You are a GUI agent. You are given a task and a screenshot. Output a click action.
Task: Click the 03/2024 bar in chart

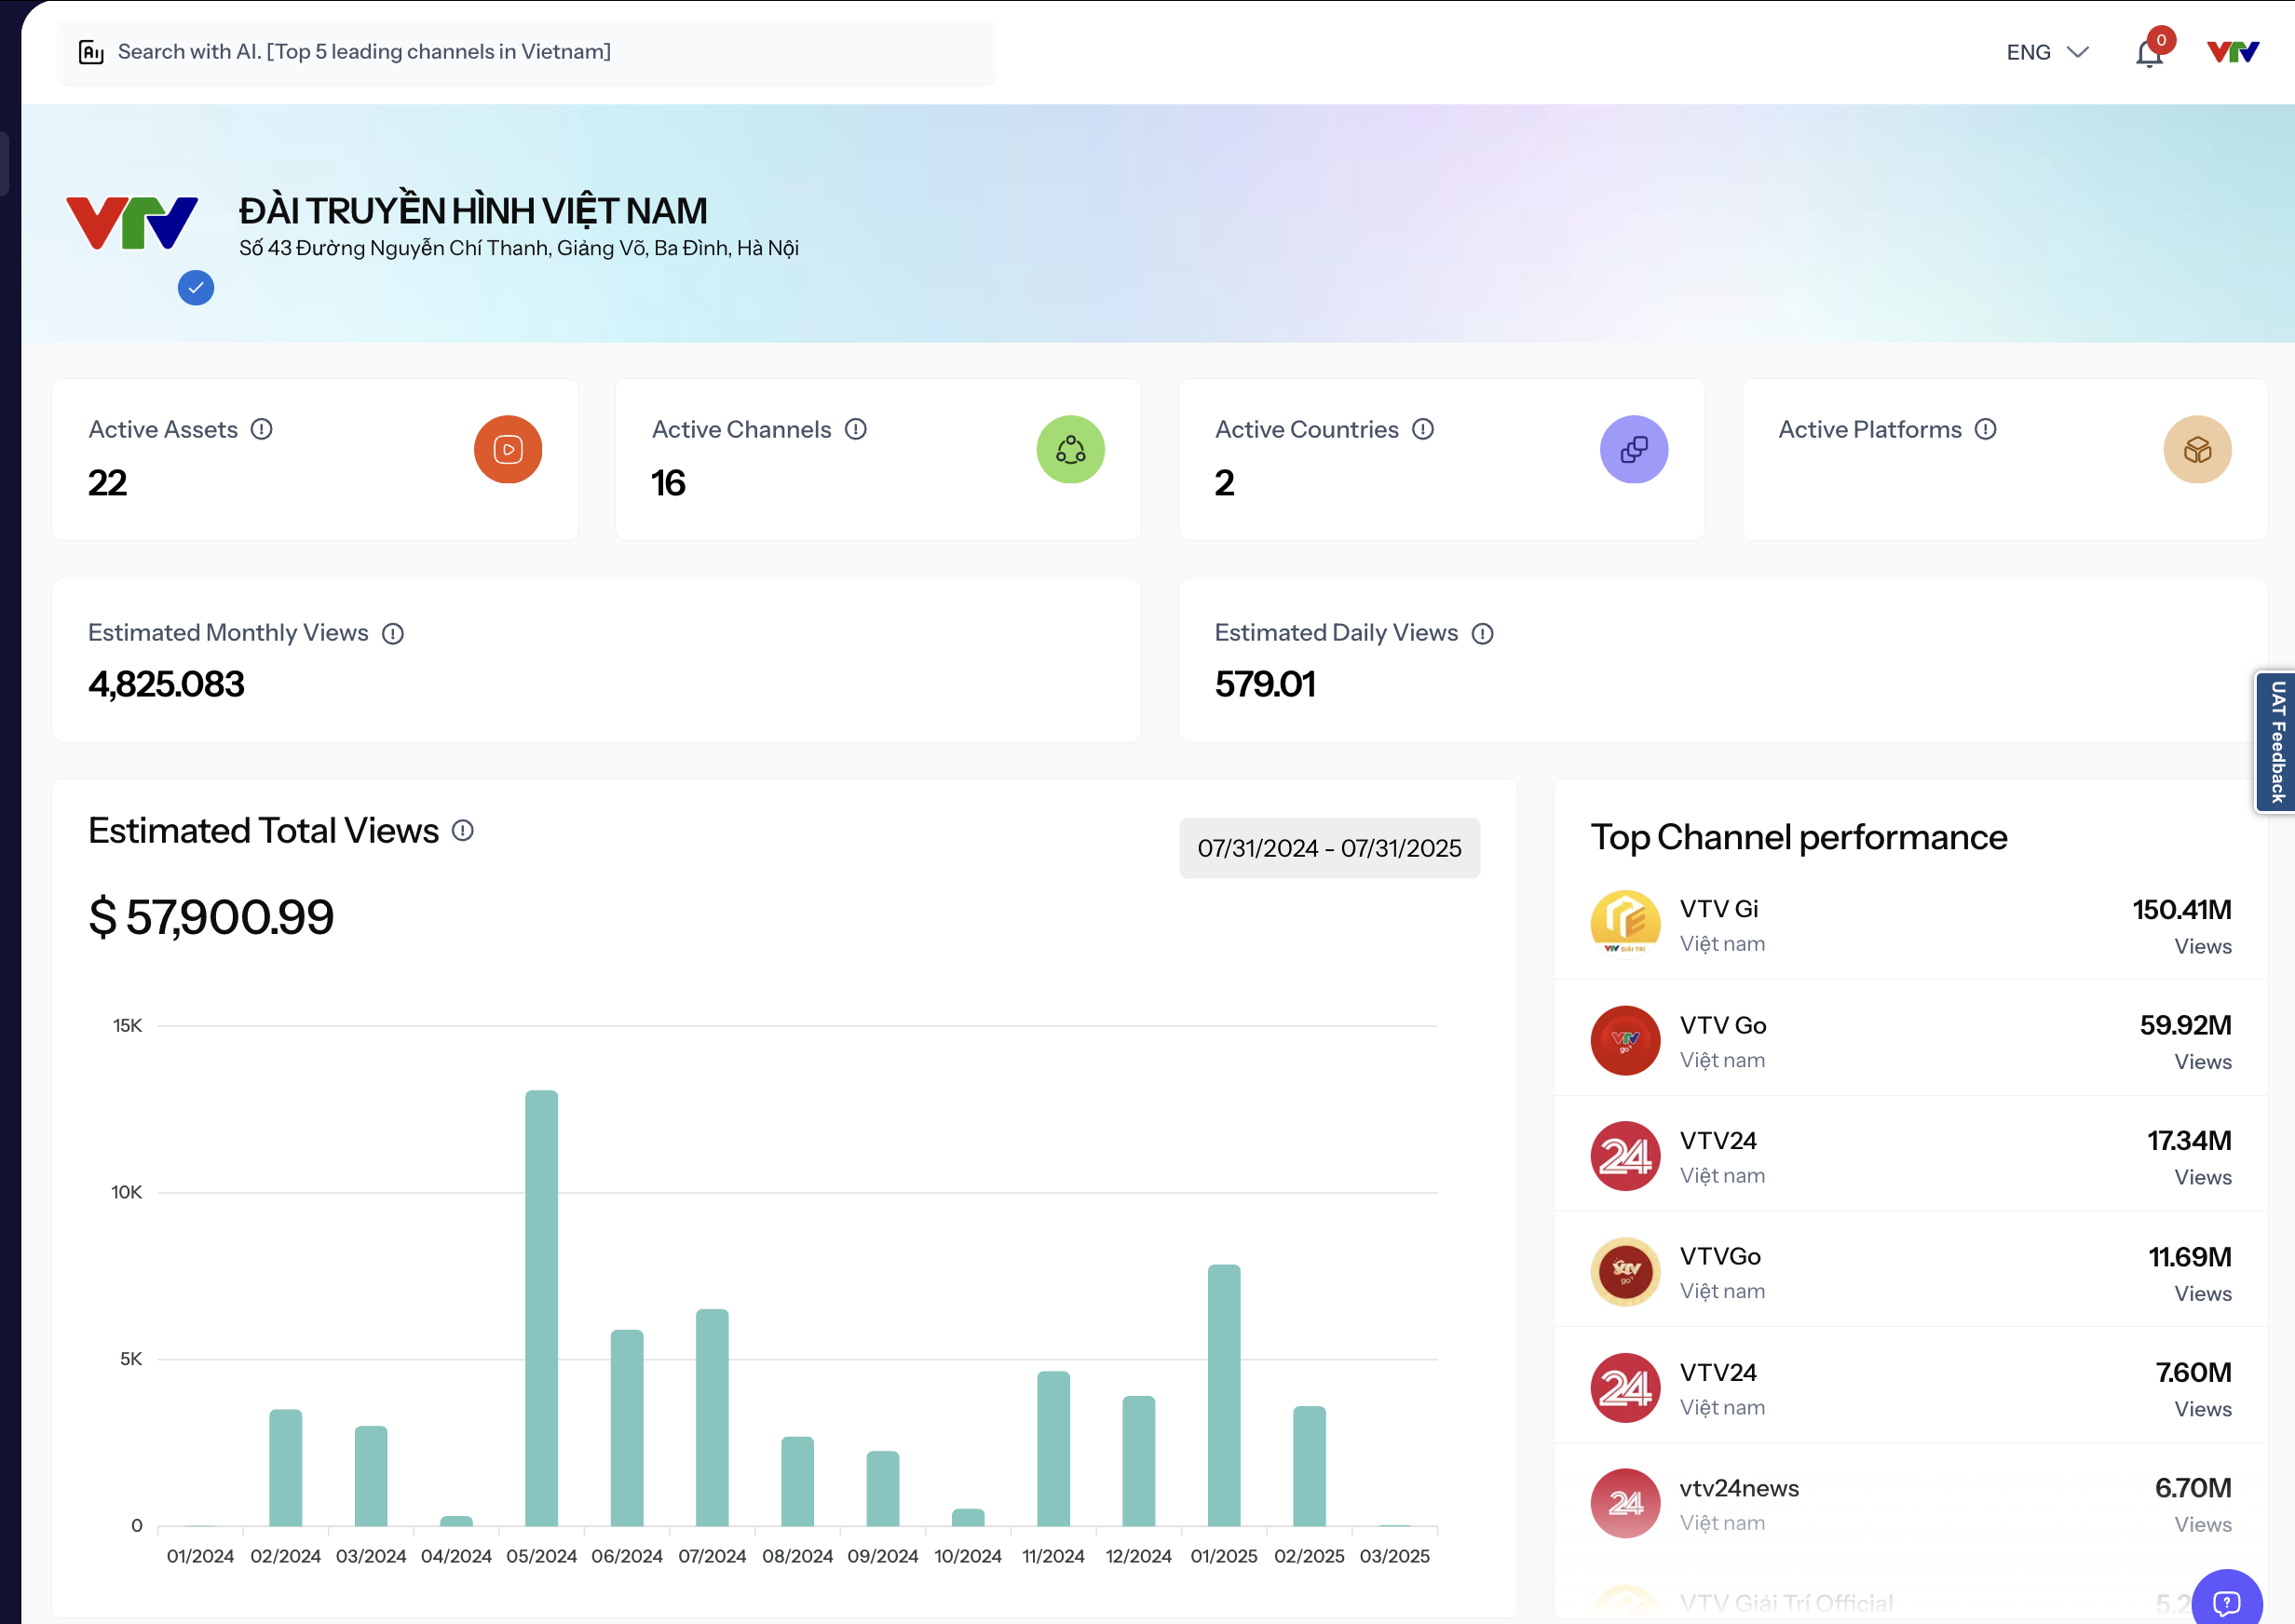371,1476
